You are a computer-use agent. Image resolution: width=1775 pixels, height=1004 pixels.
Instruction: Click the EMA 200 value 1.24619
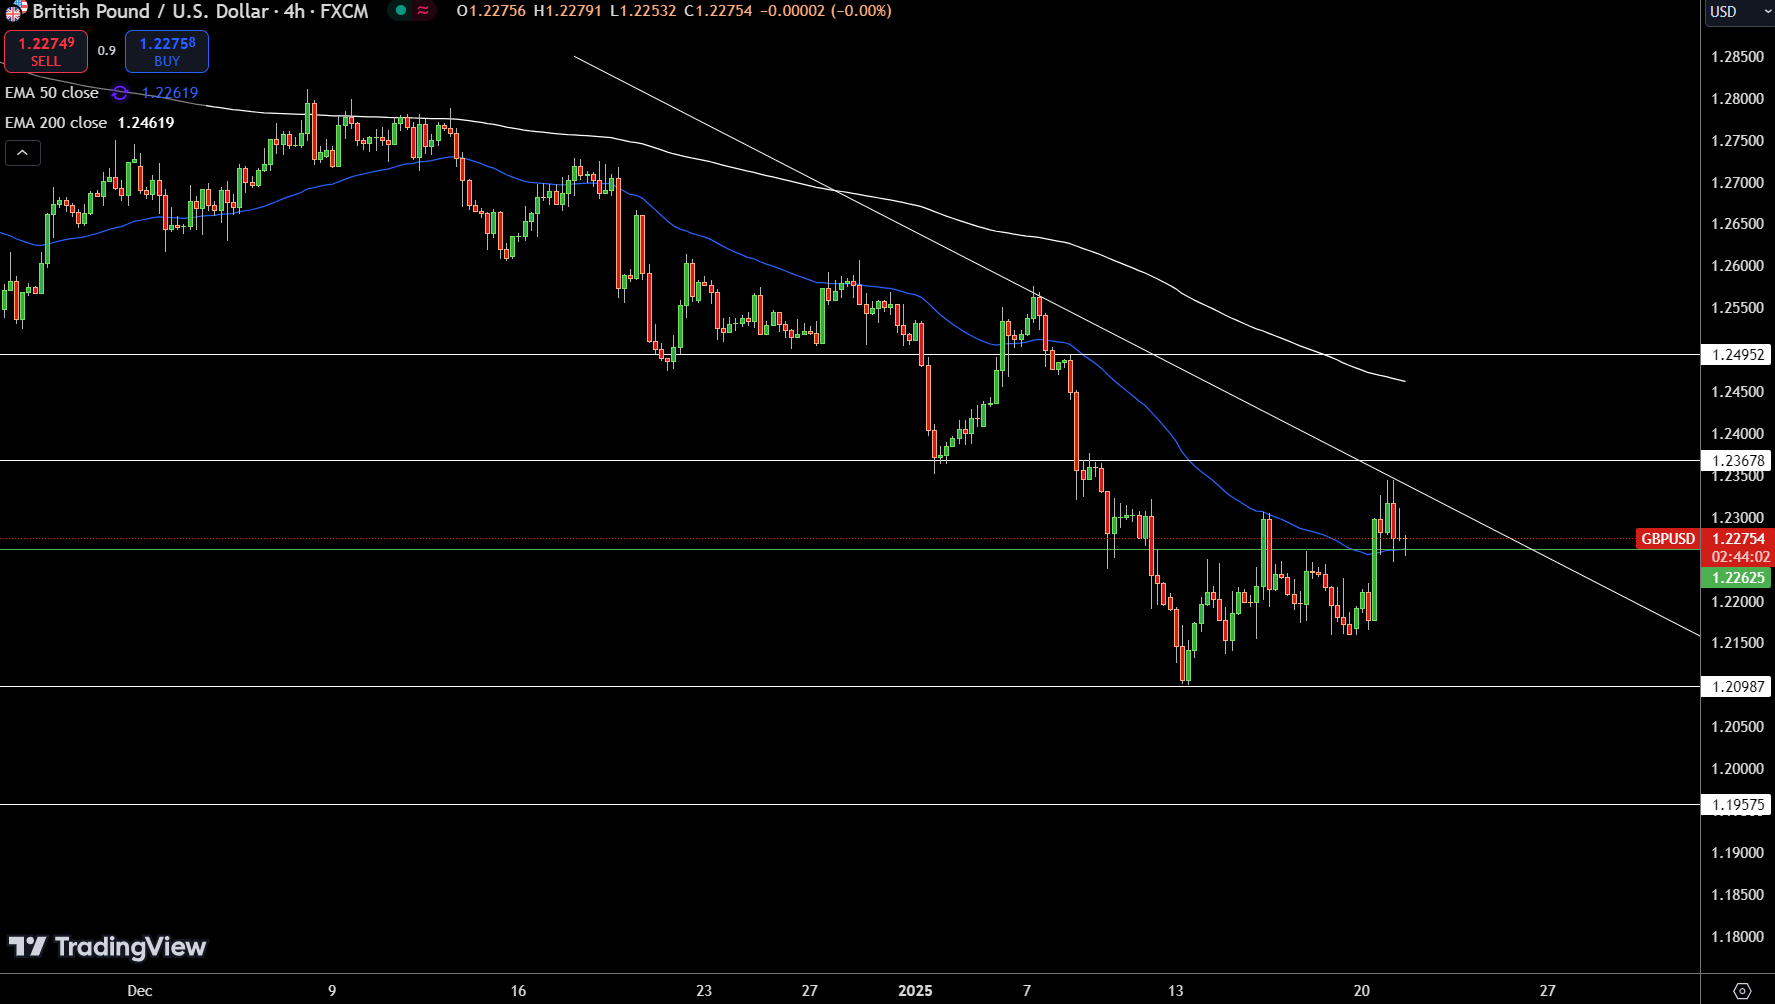(146, 123)
